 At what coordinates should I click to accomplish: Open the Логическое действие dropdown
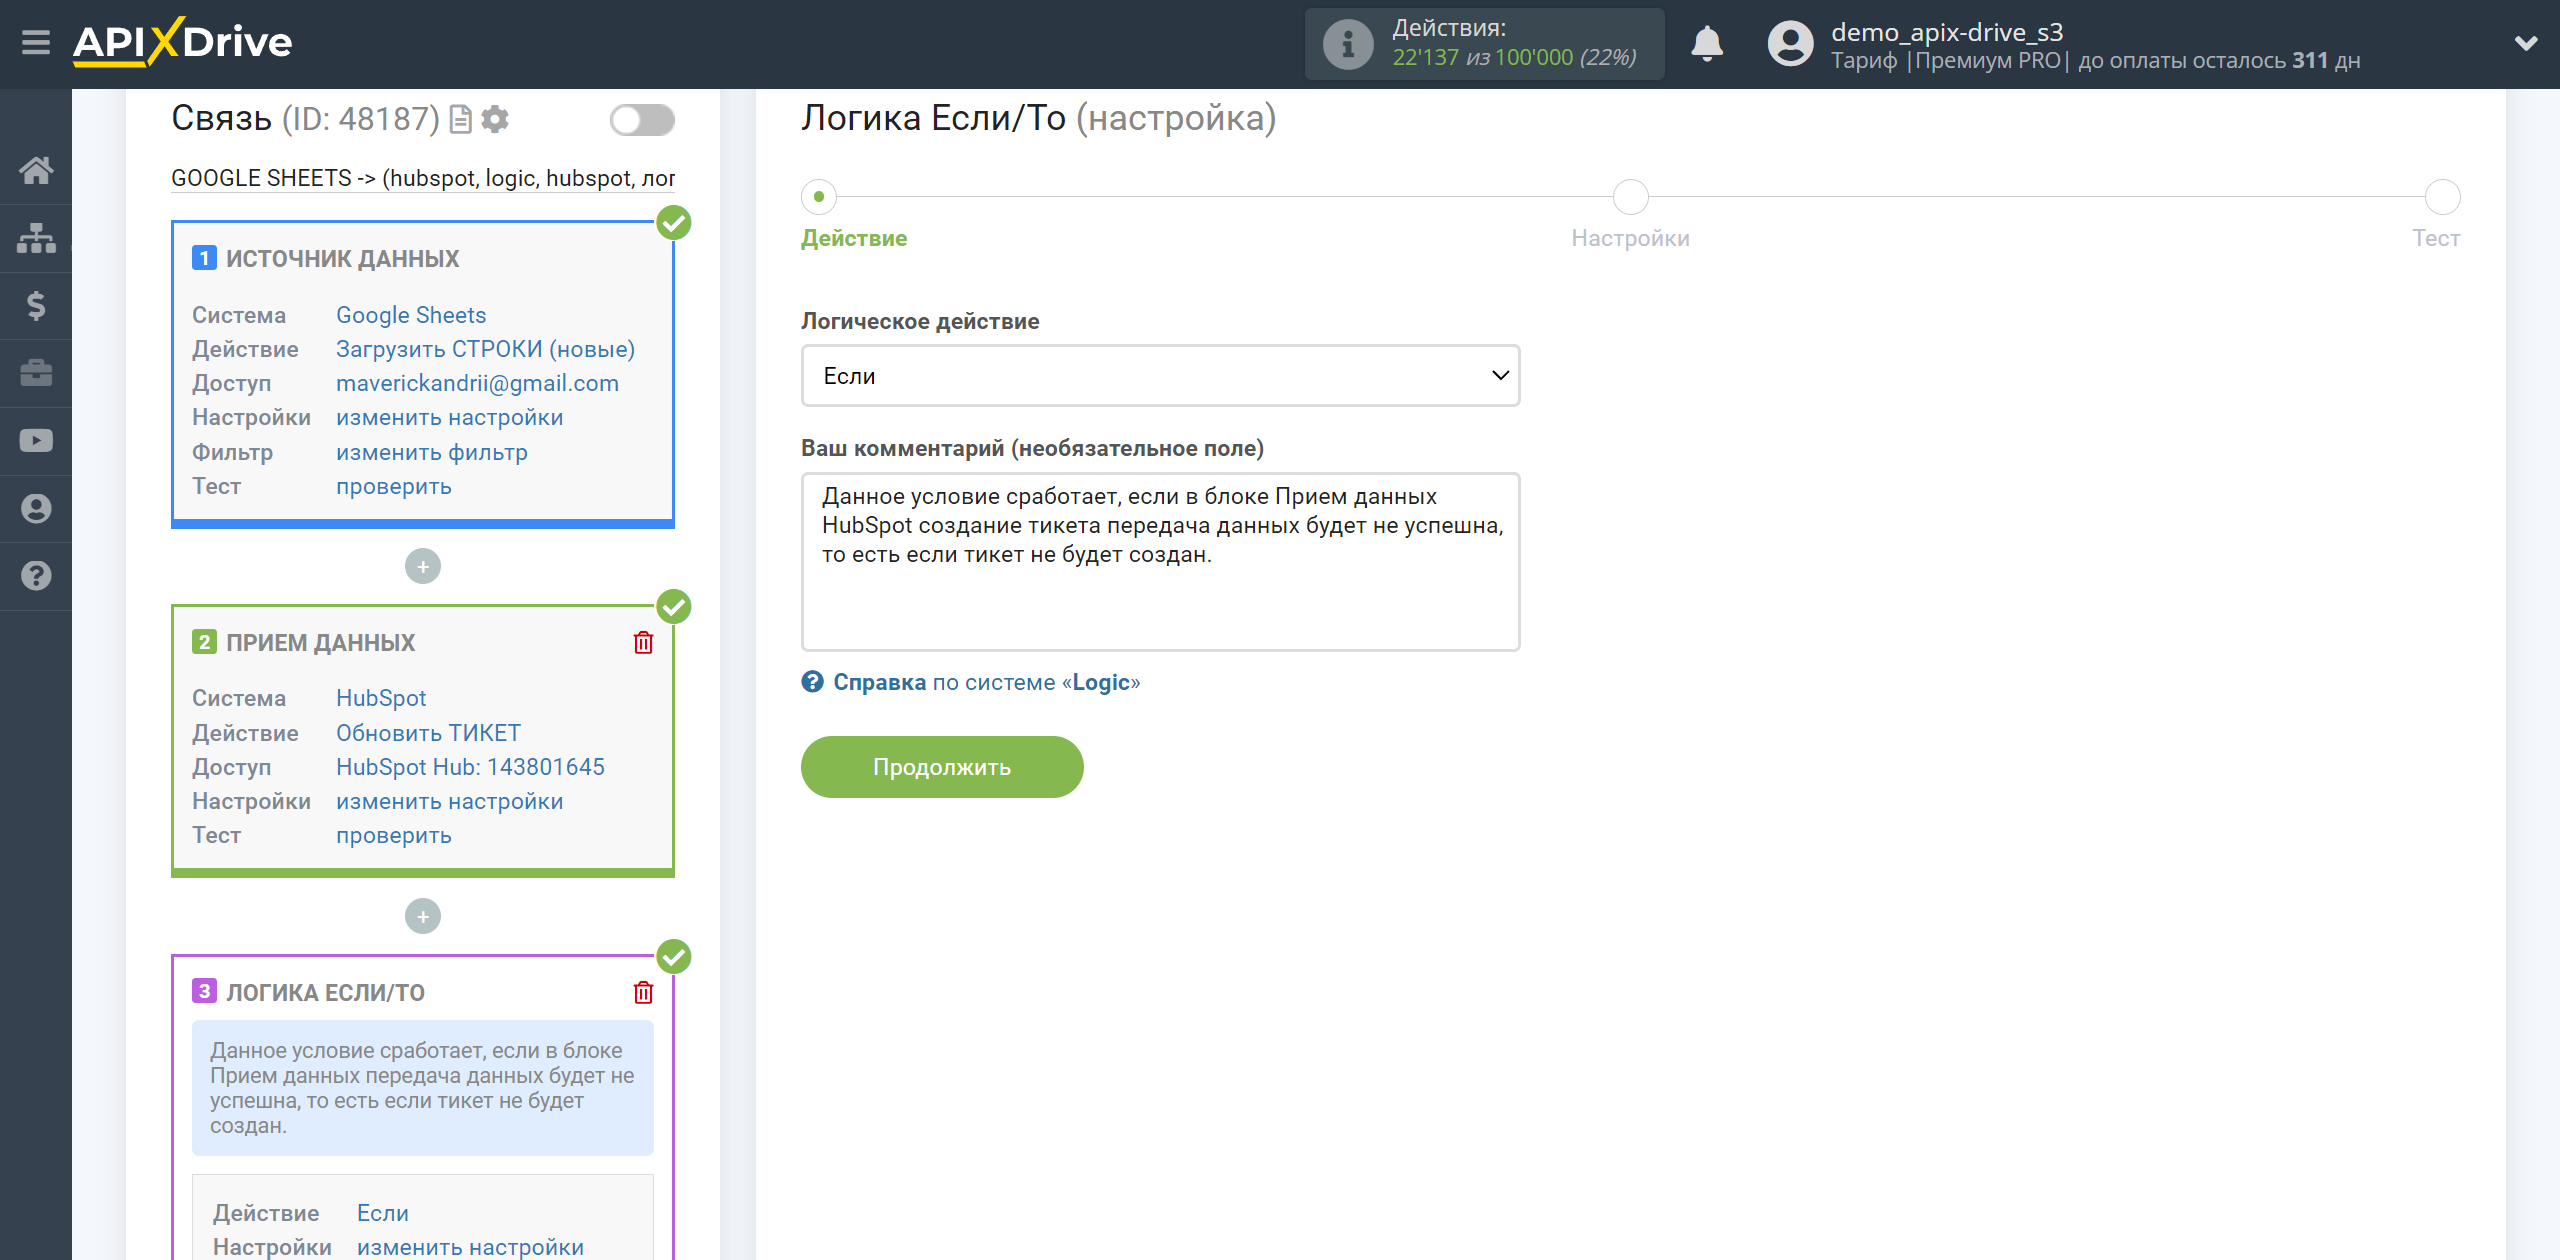click(1160, 376)
